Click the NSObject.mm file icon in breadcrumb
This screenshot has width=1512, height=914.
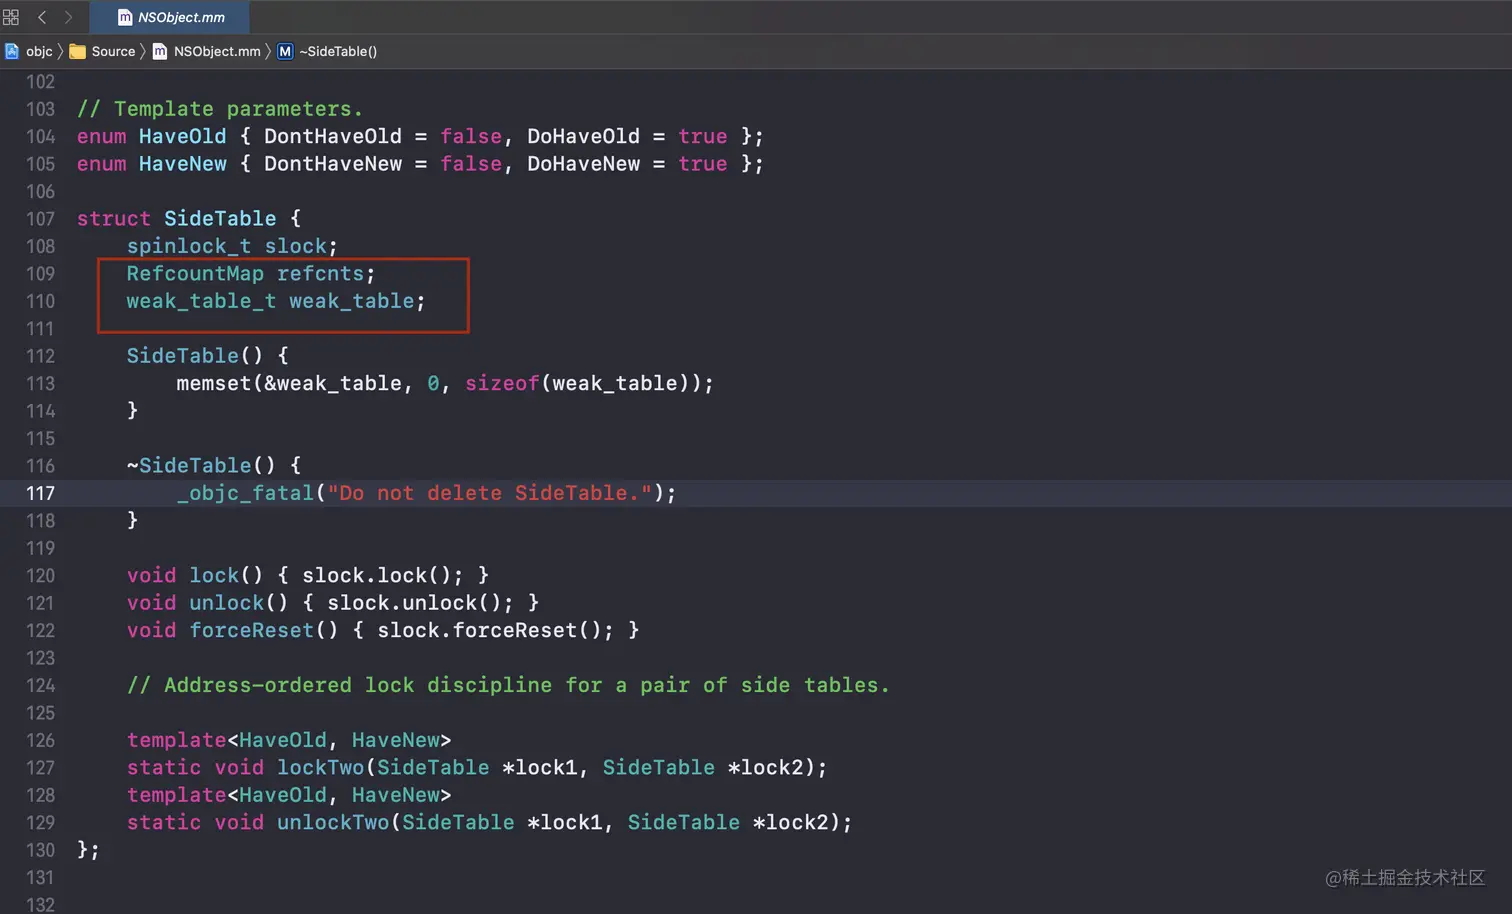pos(160,51)
